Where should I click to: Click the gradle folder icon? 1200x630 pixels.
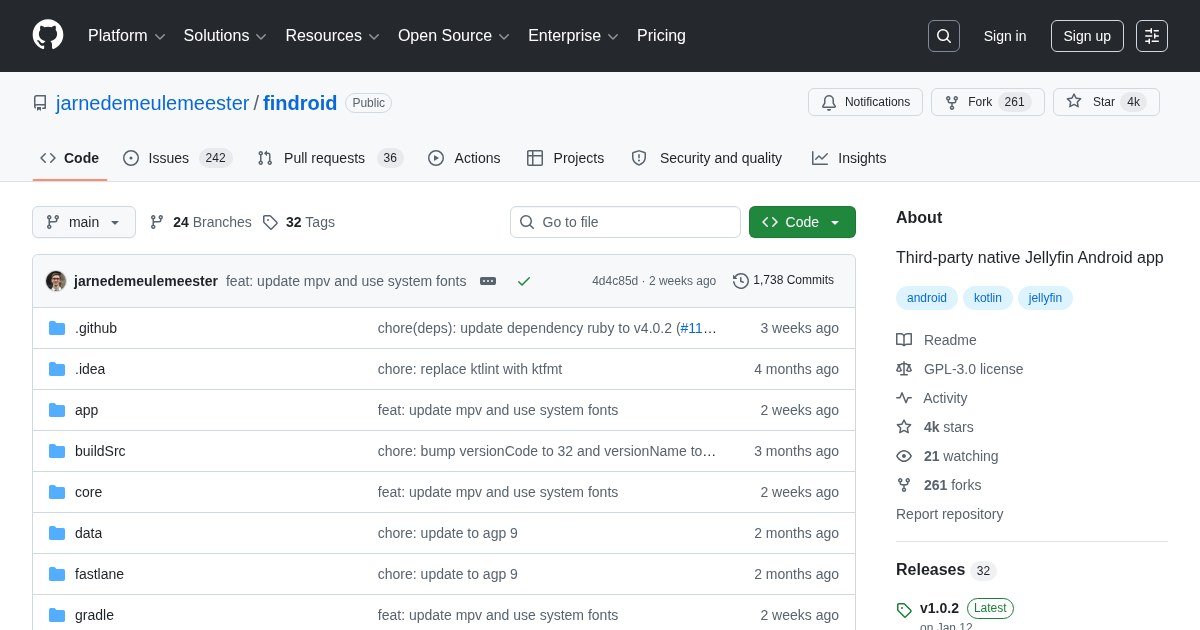click(x=57, y=615)
